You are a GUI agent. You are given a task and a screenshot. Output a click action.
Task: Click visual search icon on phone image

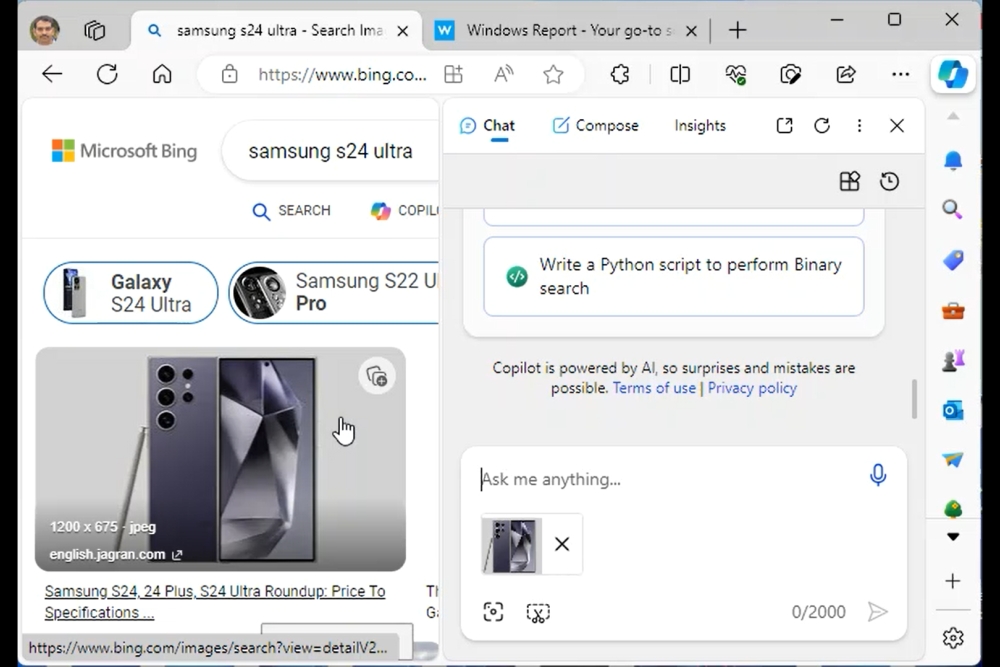point(376,377)
